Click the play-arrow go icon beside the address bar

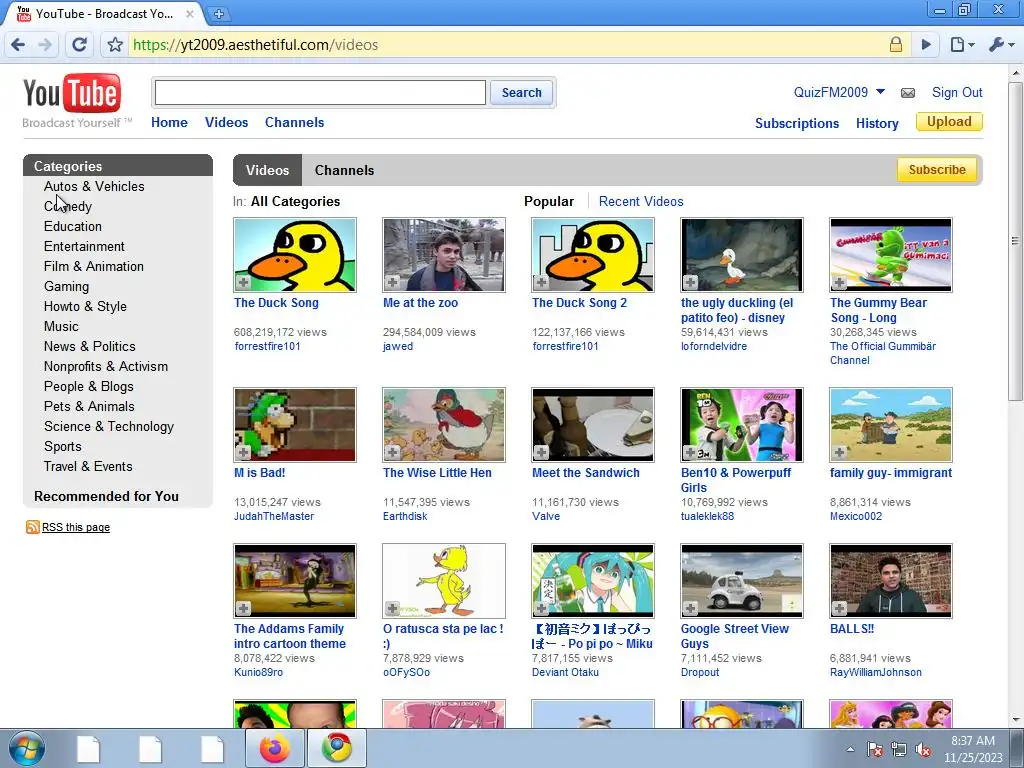tap(926, 44)
